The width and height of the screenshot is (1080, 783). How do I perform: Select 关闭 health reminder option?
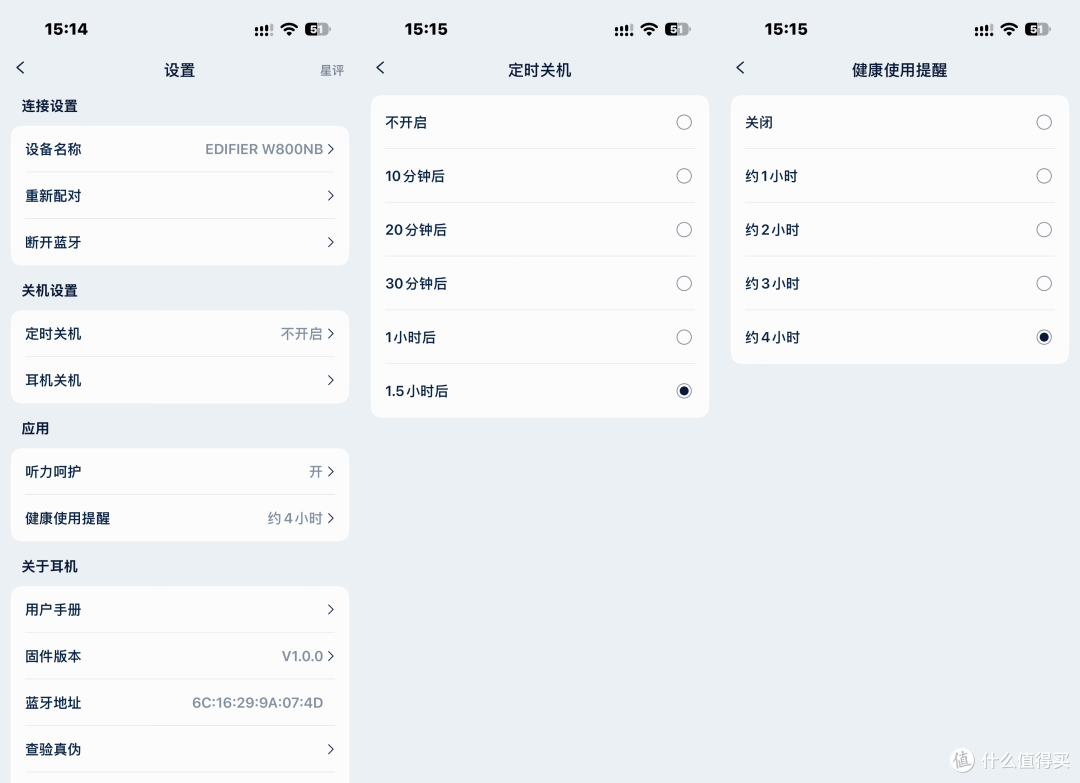point(1044,123)
